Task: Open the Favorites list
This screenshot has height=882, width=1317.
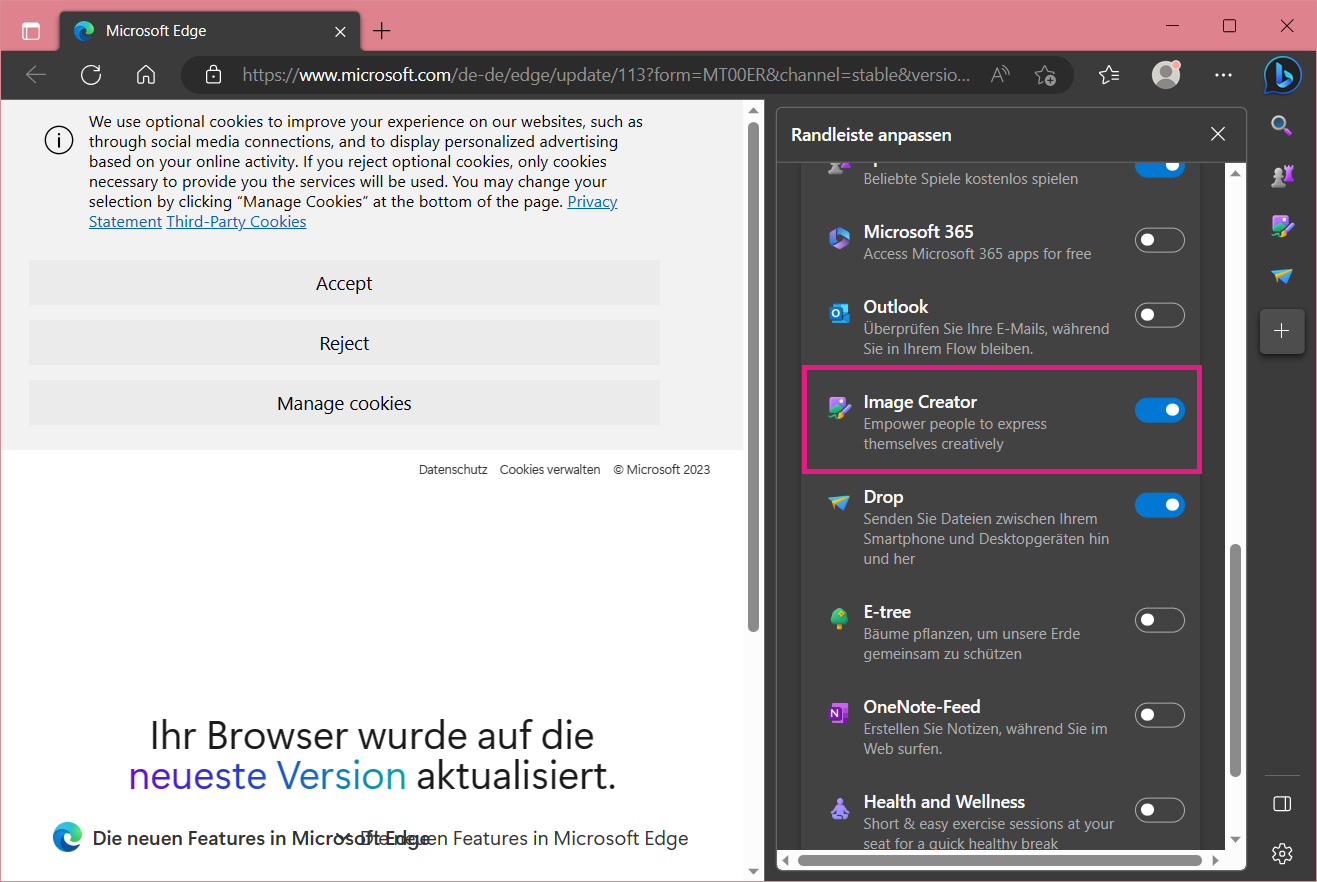Action: pyautogui.click(x=1109, y=75)
